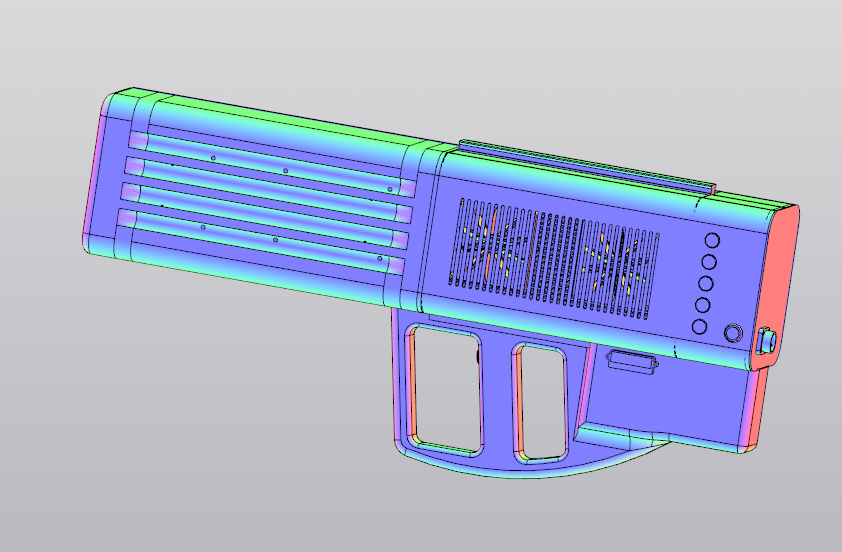Select the rectangular connector port under the body

point(632,361)
